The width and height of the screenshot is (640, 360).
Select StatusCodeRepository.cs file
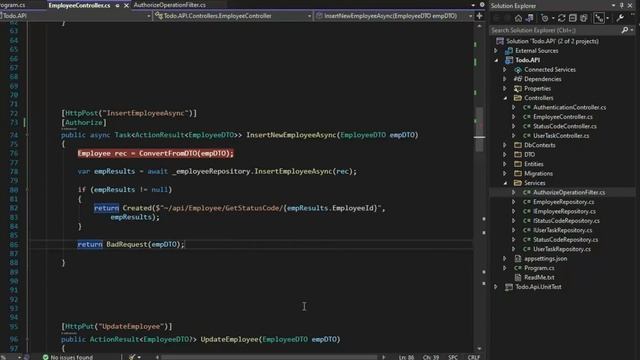click(x=565, y=240)
